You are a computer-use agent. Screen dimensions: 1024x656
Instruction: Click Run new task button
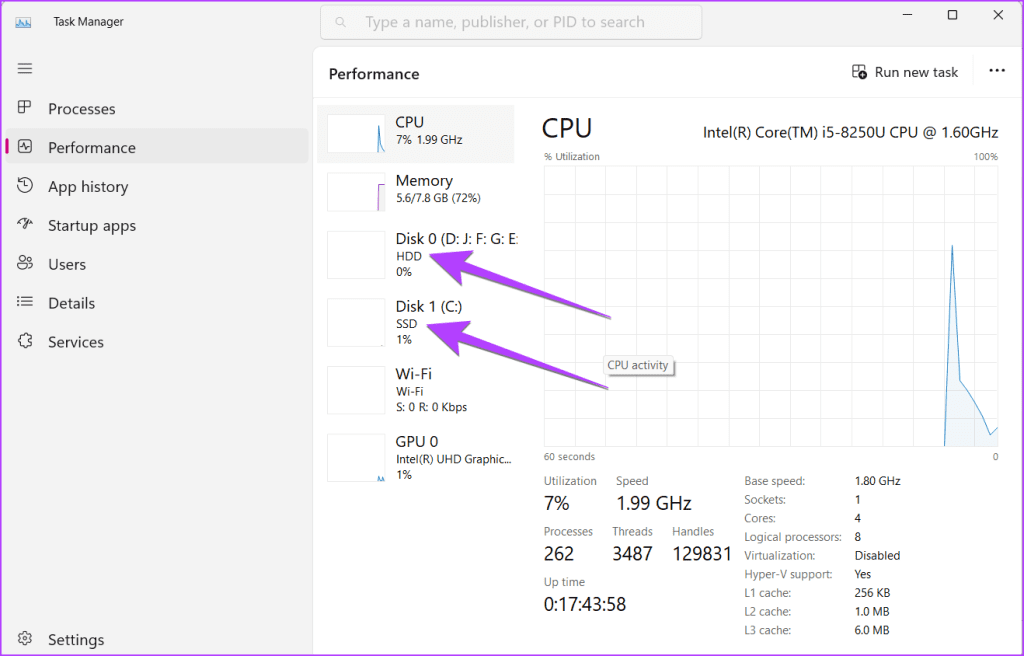(x=905, y=72)
